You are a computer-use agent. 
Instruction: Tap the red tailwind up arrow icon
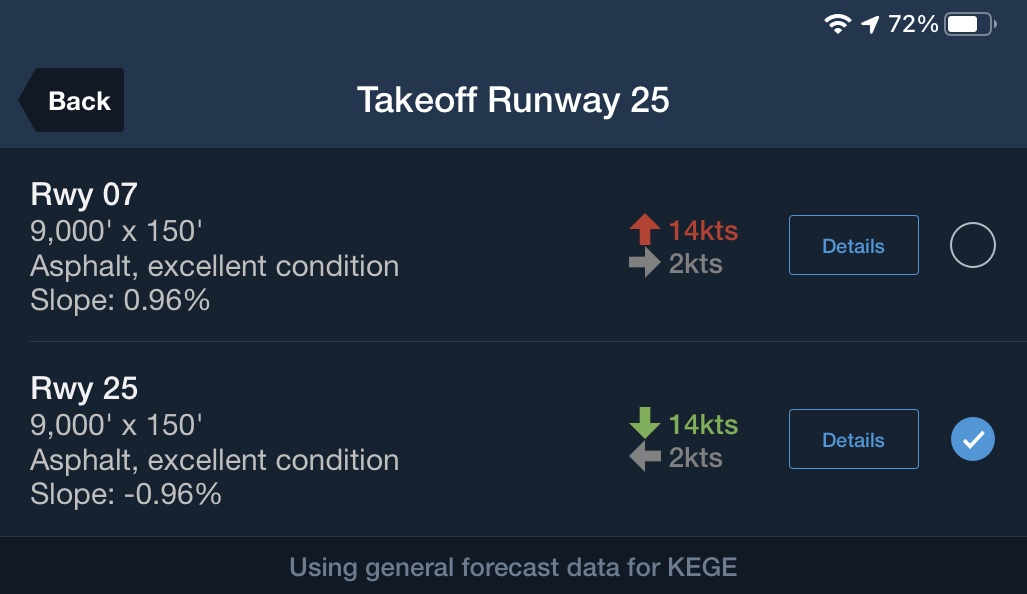(645, 230)
